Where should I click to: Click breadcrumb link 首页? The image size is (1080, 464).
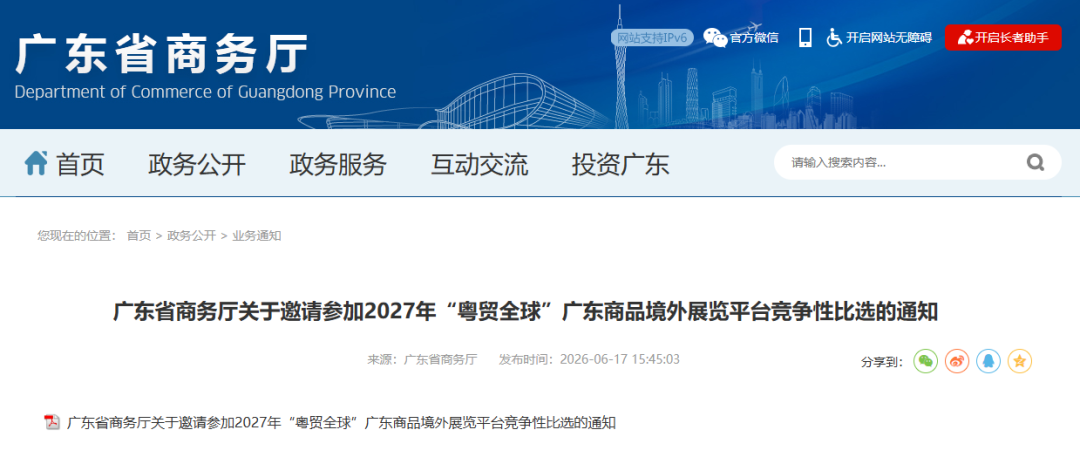coord(138,236)
